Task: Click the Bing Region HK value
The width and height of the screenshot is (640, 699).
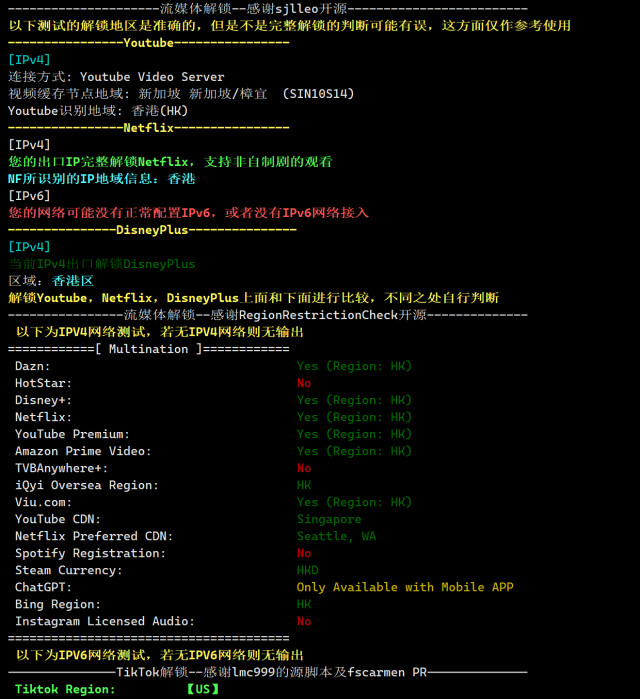Action: (304, 604)
